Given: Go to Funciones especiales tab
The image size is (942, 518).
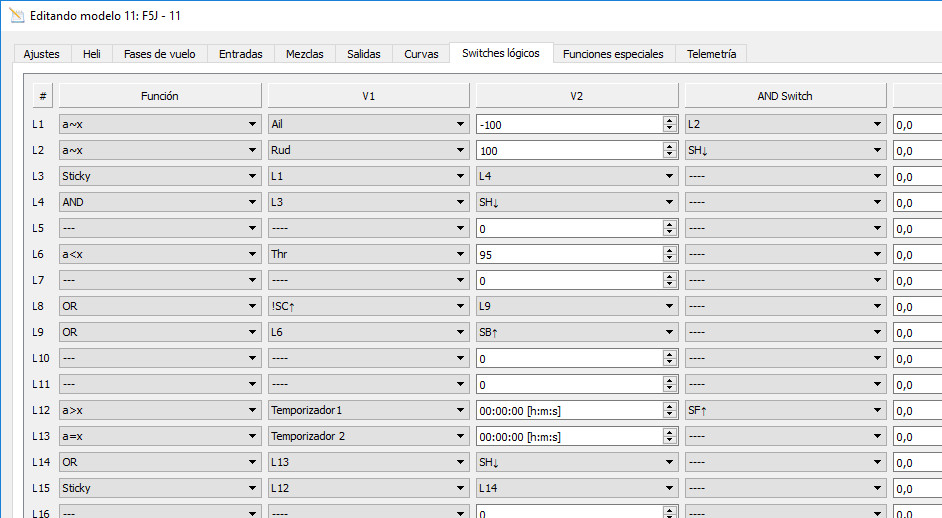Looking at the screenshot, I should tap(612, 54).
